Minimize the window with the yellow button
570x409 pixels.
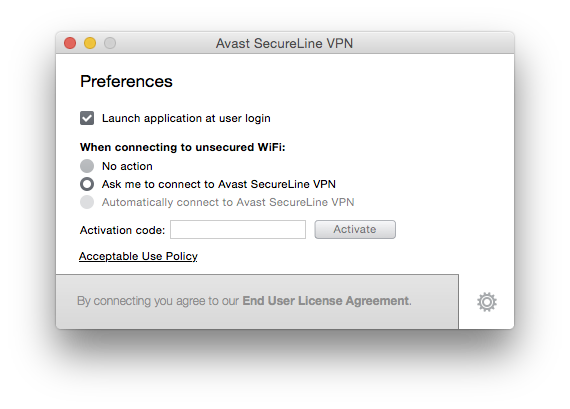tap(90, 43)
